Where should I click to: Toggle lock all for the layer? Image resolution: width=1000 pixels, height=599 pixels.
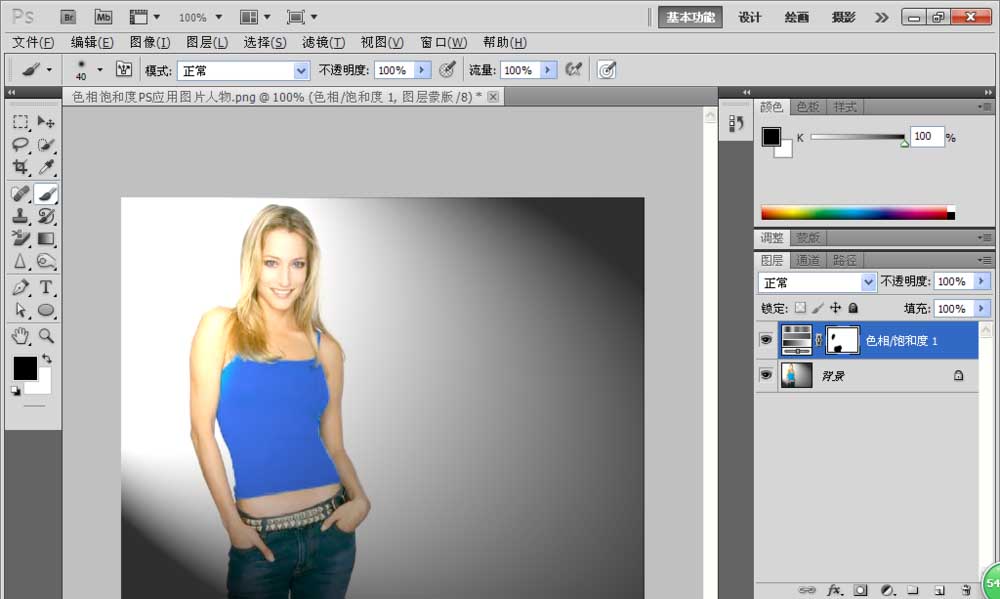[x=853, y=308]
